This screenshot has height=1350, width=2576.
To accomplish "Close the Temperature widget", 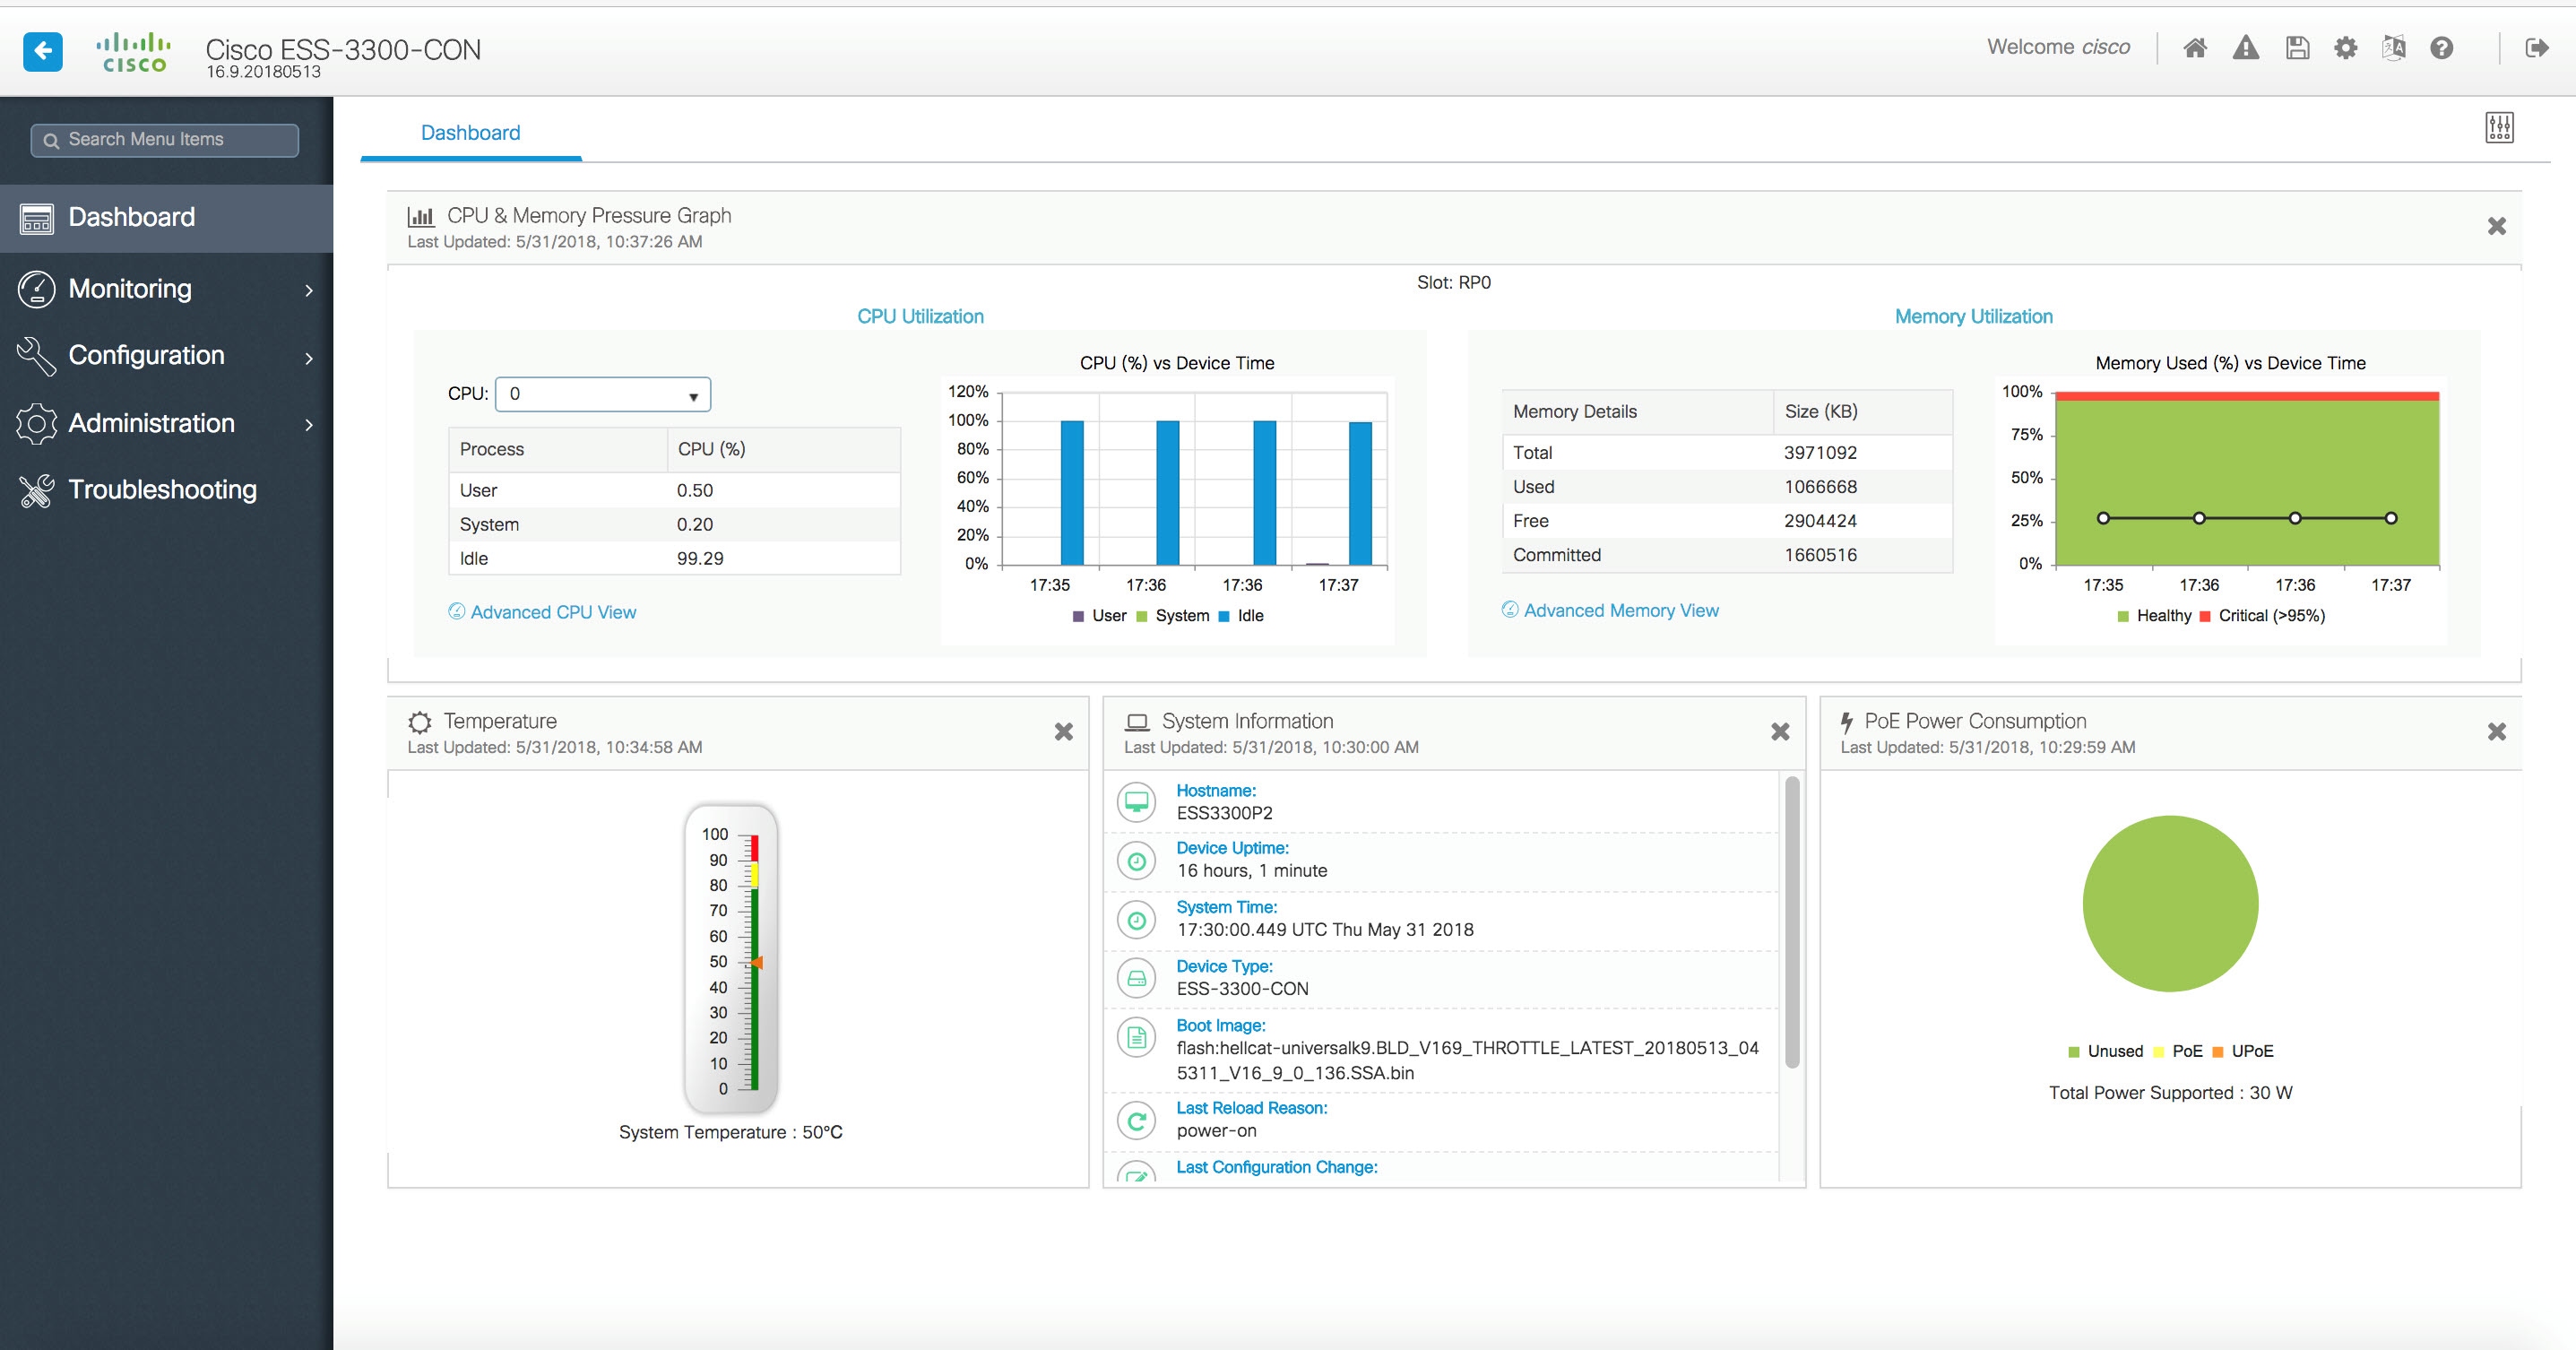I will (1064, 732).
